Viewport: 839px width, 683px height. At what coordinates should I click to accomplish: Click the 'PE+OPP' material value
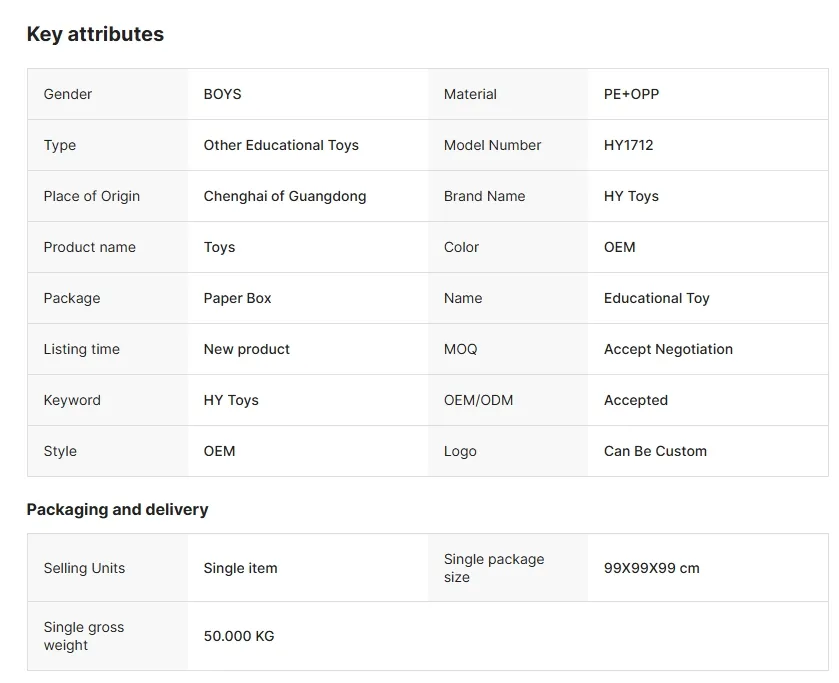click(x=631, y=94)
